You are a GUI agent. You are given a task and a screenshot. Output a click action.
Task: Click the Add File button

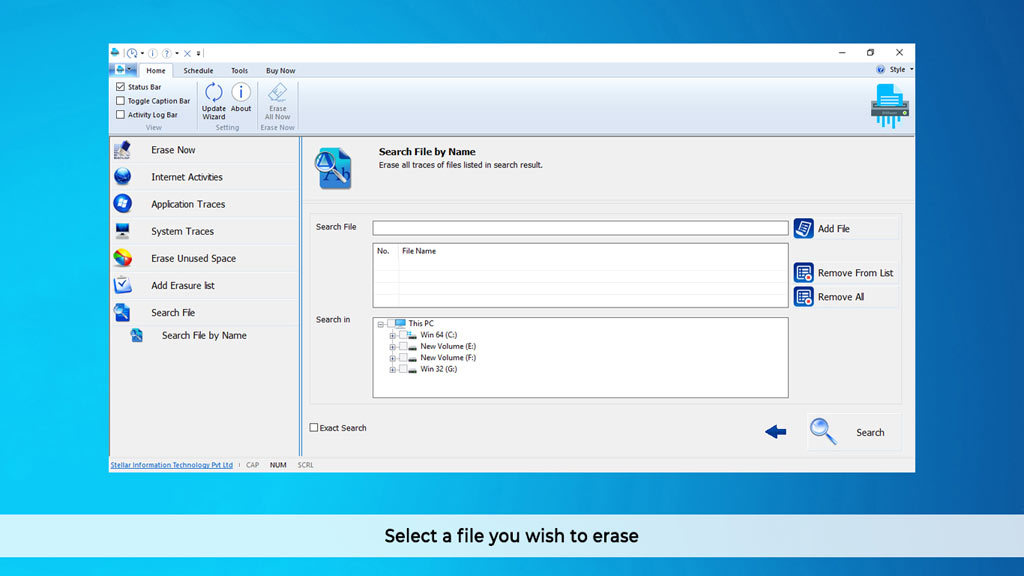[832, 229]
